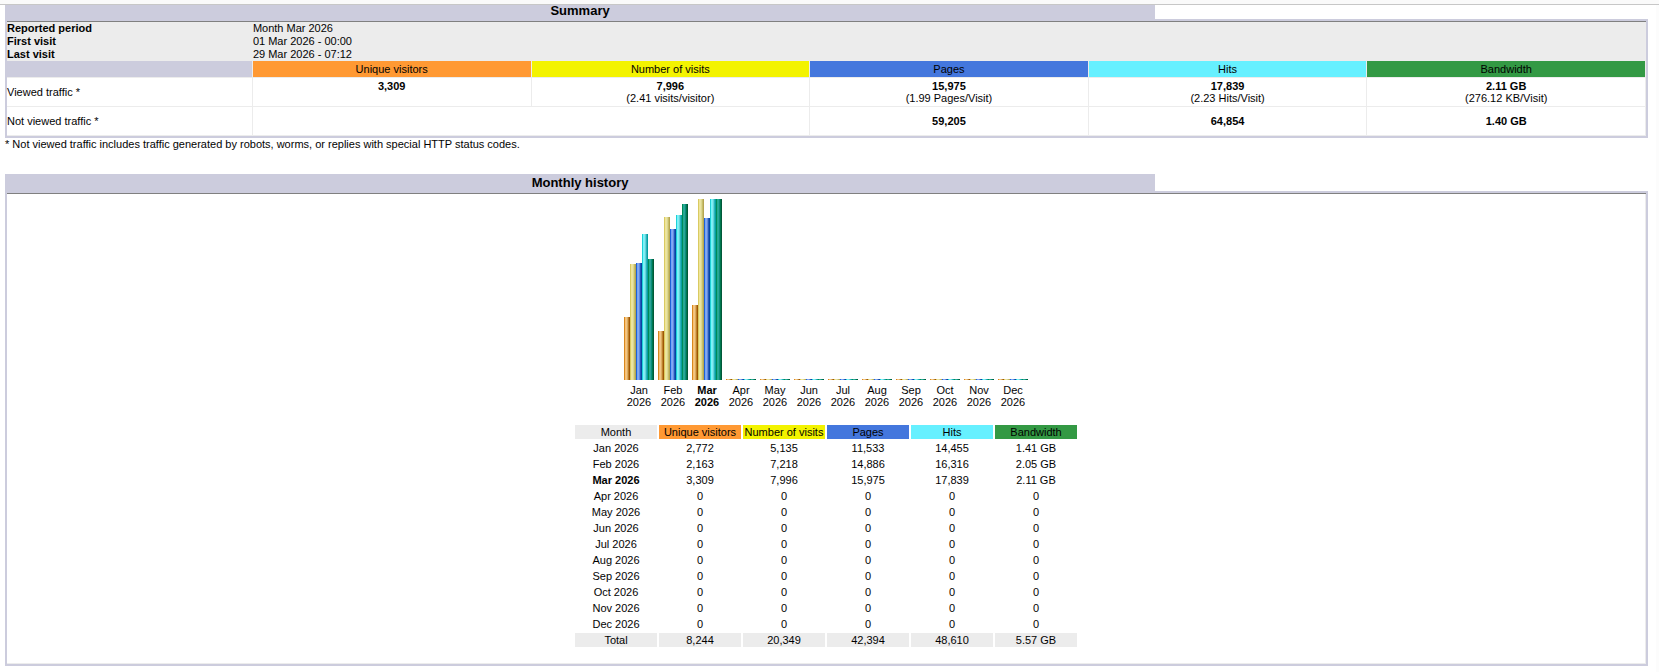Click the tall green March bandwidth bar
The width and height of the screenshot is (1659, 672).
pyautogui.click(x=718, y=290)
